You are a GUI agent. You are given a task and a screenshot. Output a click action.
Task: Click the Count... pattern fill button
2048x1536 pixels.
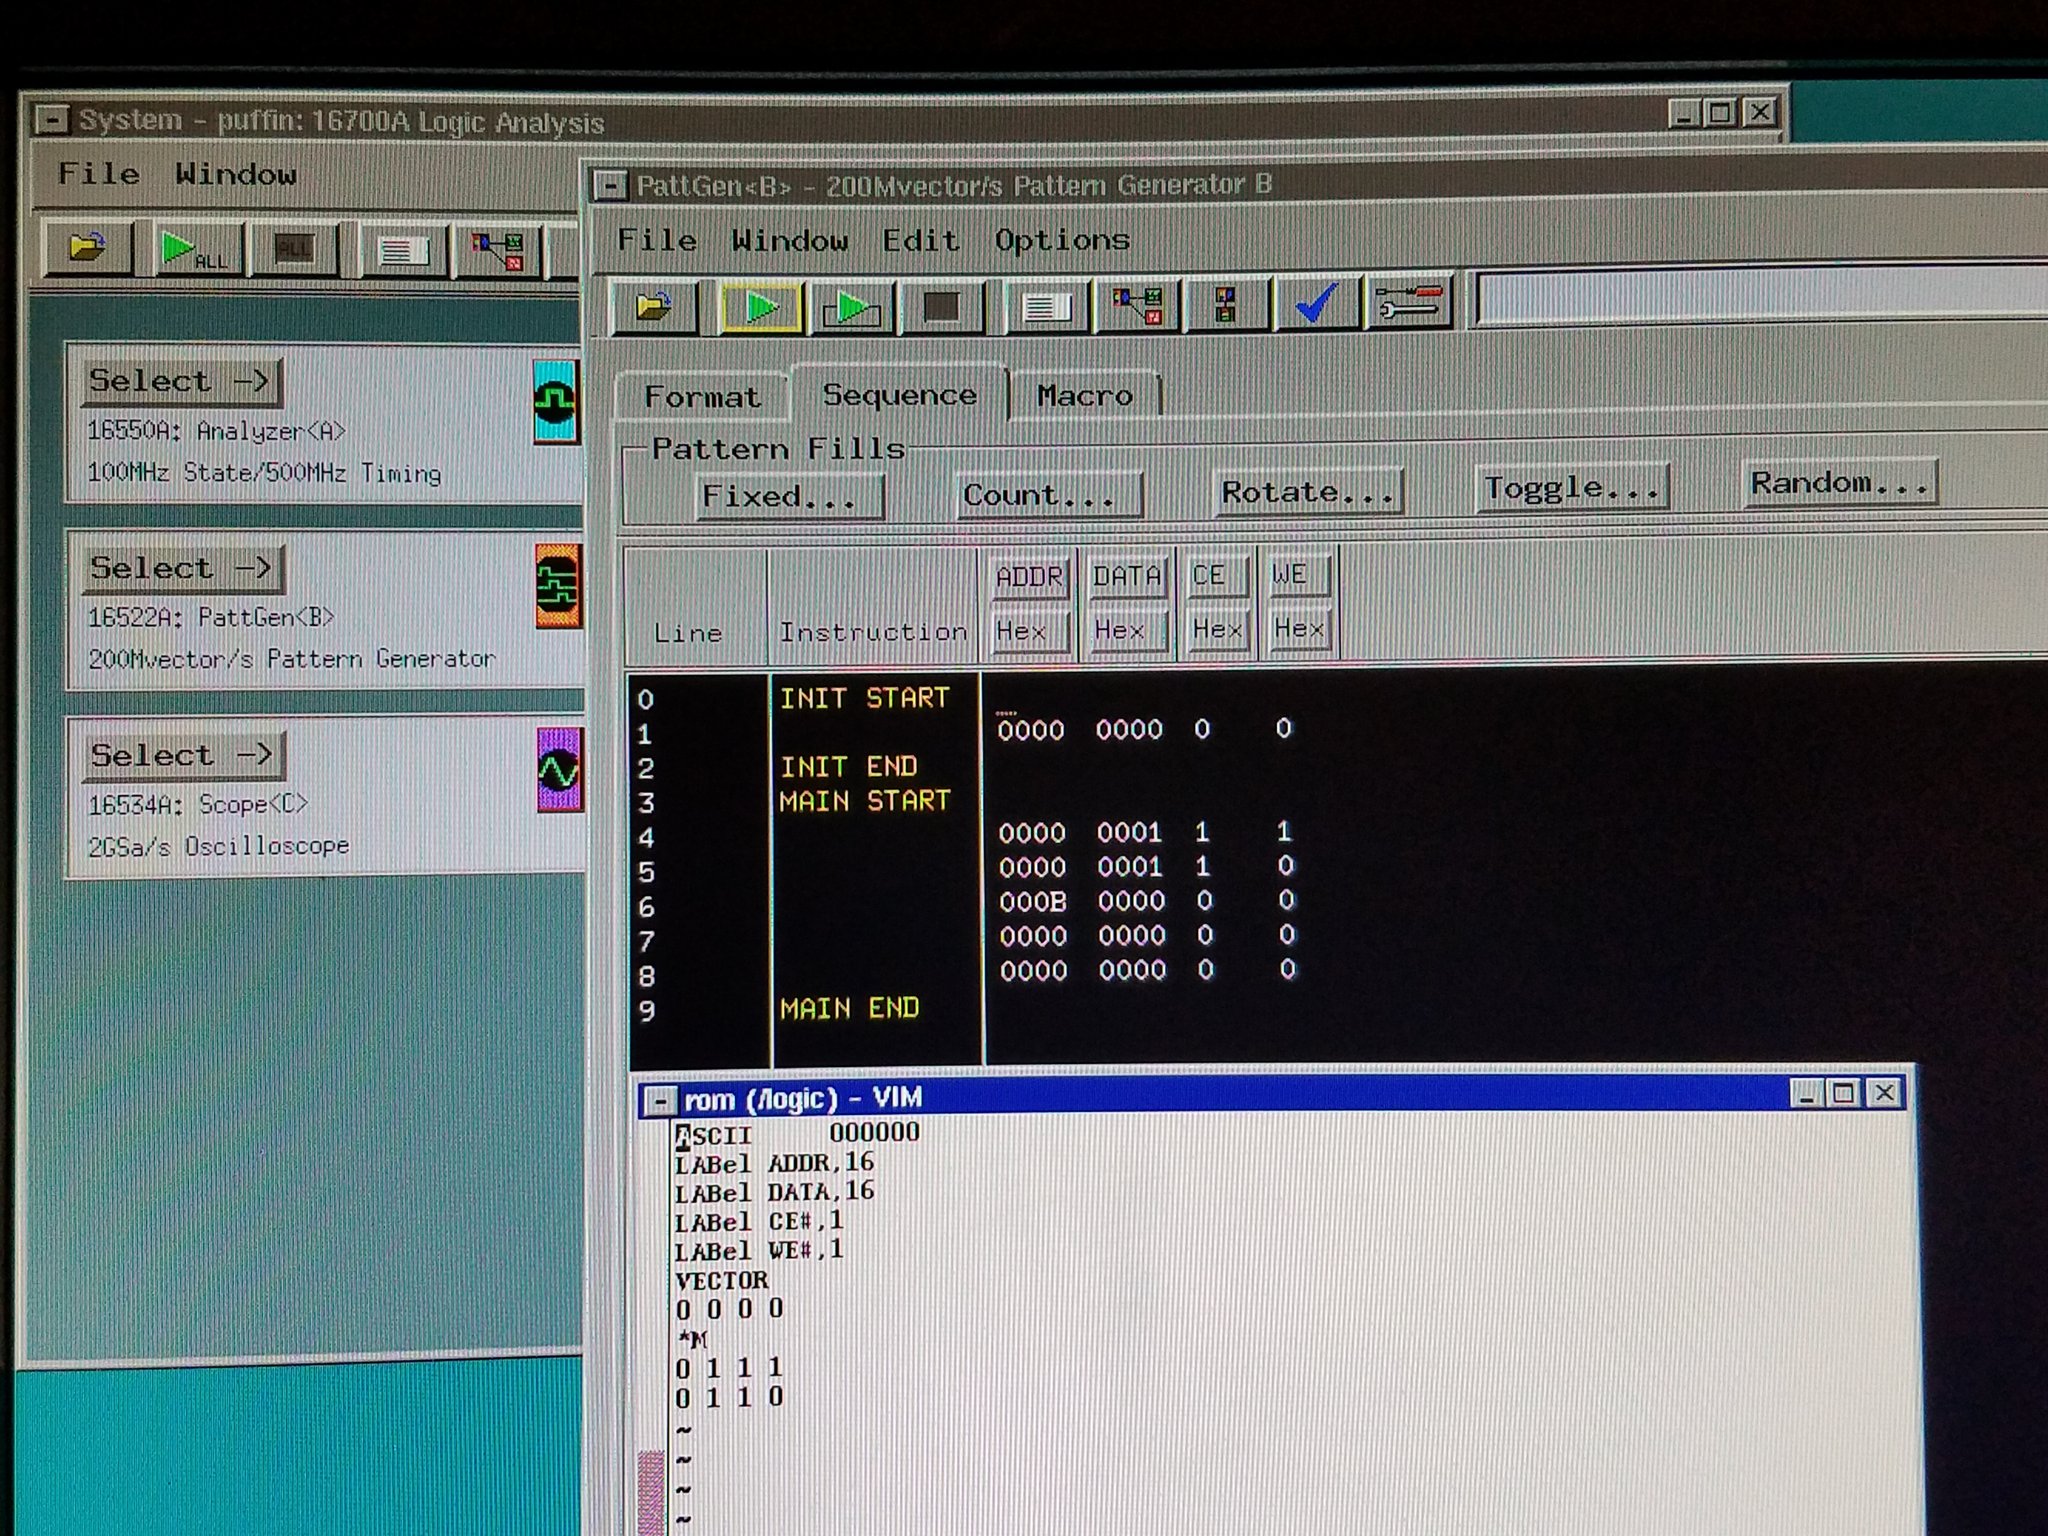point(1049,495)
